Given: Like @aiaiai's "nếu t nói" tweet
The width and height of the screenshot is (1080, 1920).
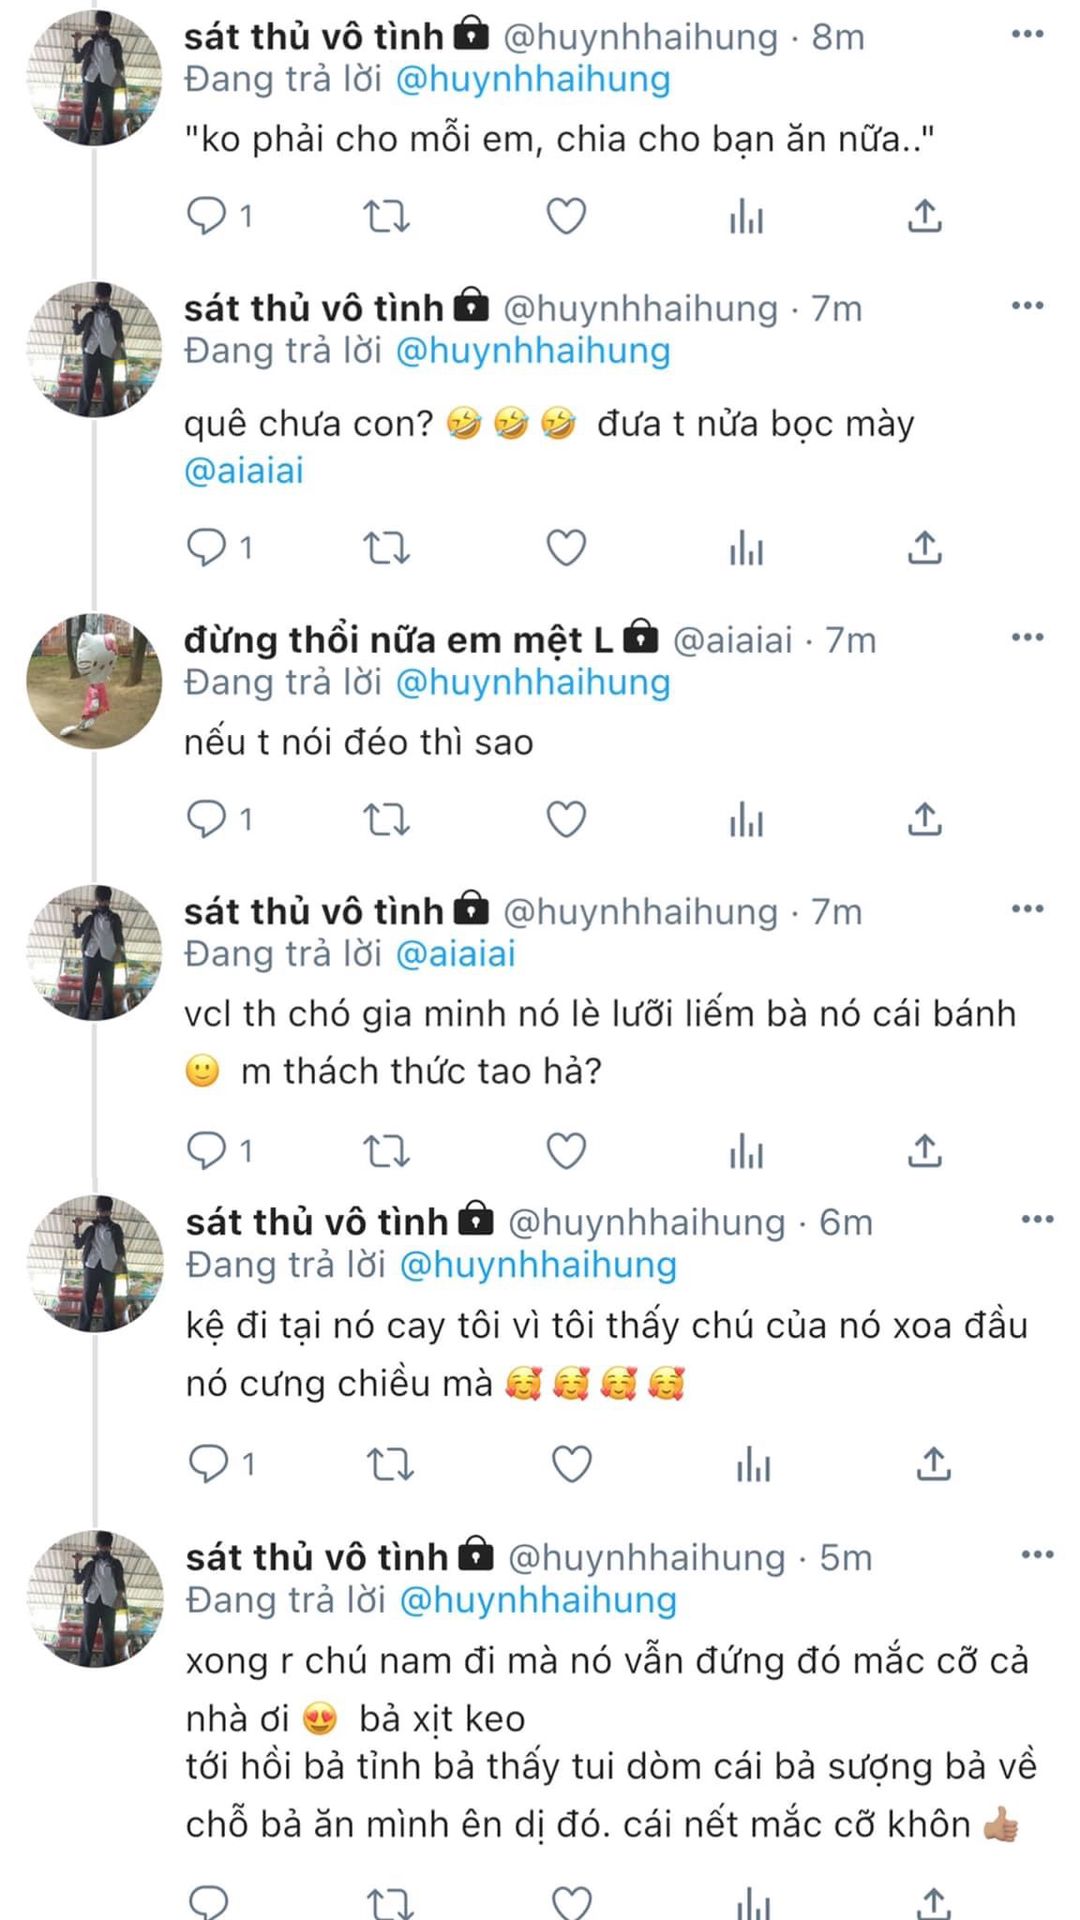Looking at the screenshot, I should coord(566,820).
